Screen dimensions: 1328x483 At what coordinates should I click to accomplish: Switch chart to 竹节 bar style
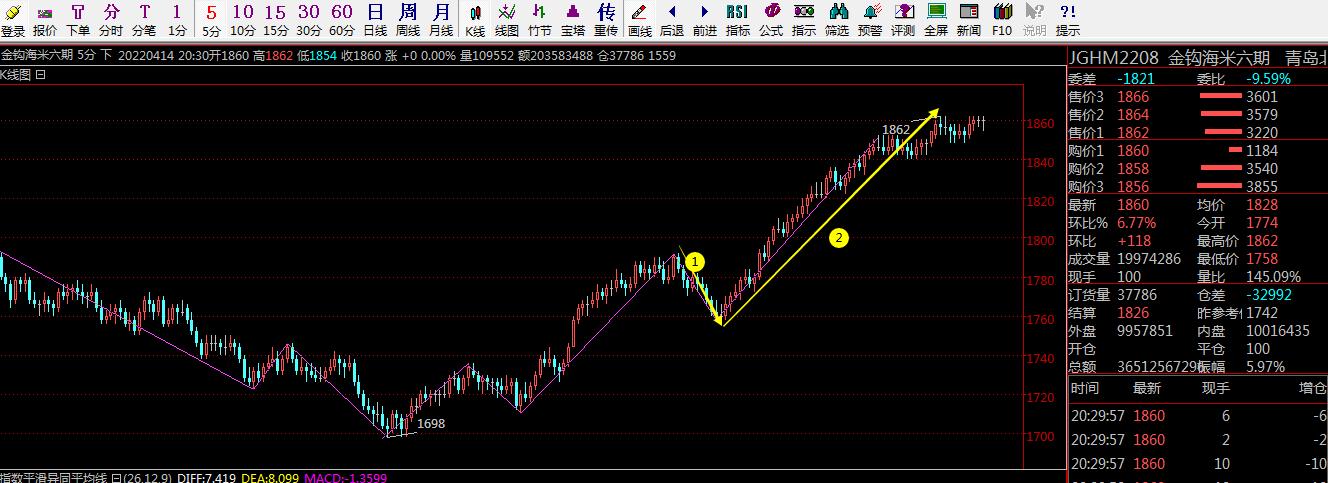539,19
